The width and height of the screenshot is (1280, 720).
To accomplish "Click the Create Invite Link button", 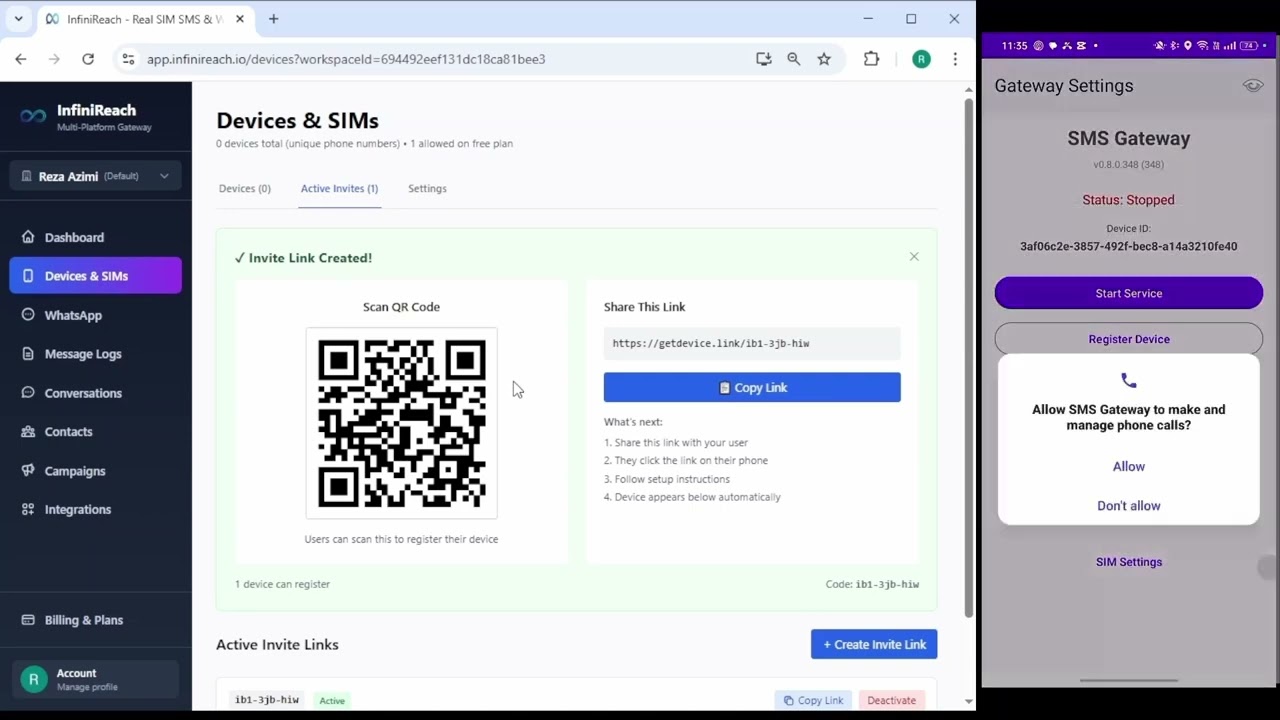I will click(x=874, y=645).
